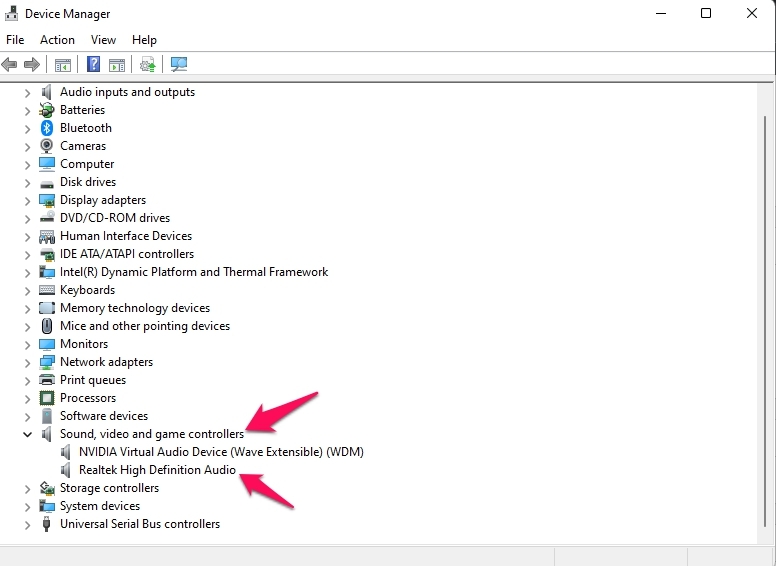Expand the Monitors node chevron
The image size is (776, 566).
27,344
